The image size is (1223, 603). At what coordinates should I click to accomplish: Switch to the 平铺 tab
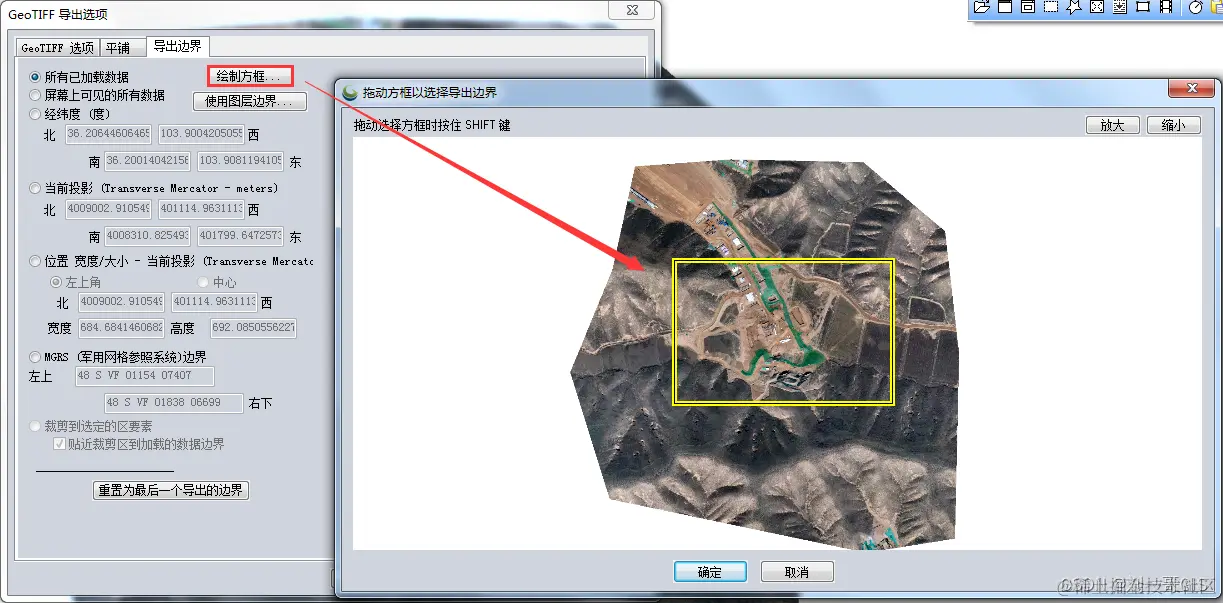pyautogui.click(x=118, y=47)
